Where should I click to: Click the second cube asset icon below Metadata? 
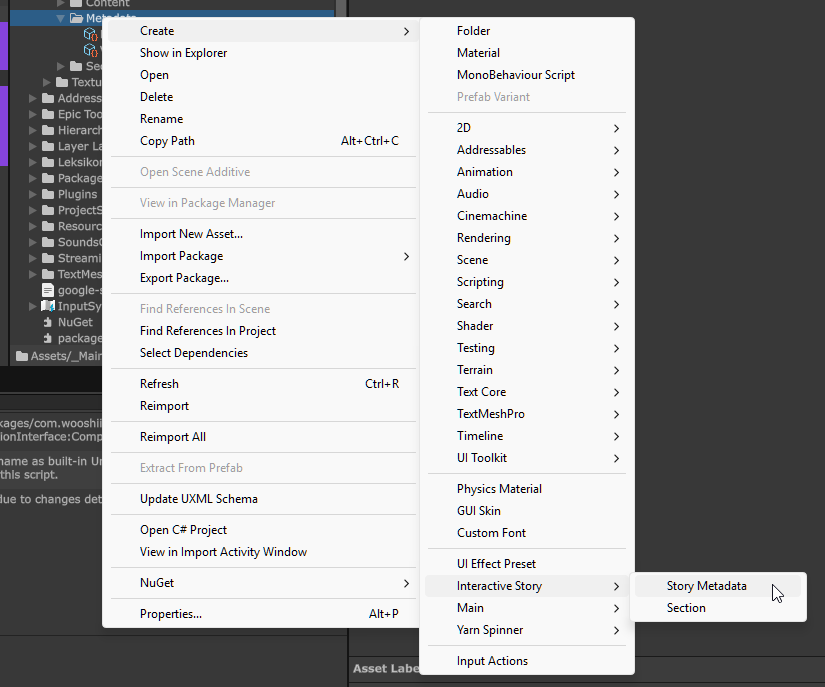(x=89, y=50)
